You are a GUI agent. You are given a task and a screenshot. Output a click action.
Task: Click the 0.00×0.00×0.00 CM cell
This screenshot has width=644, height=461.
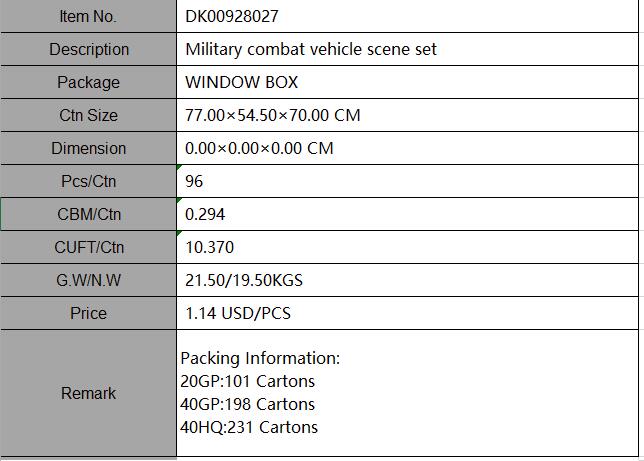[x=406, y=148]
